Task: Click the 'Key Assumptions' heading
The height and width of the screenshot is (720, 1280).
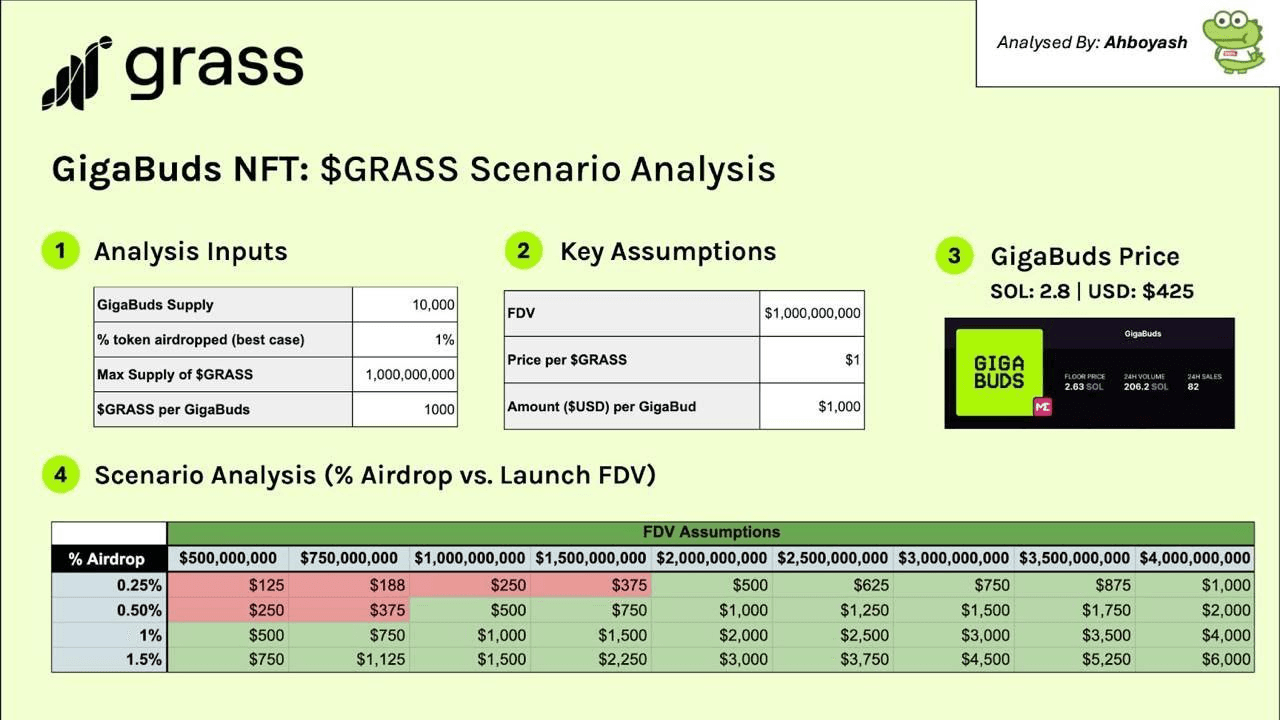Action: [x=668, y=251]
